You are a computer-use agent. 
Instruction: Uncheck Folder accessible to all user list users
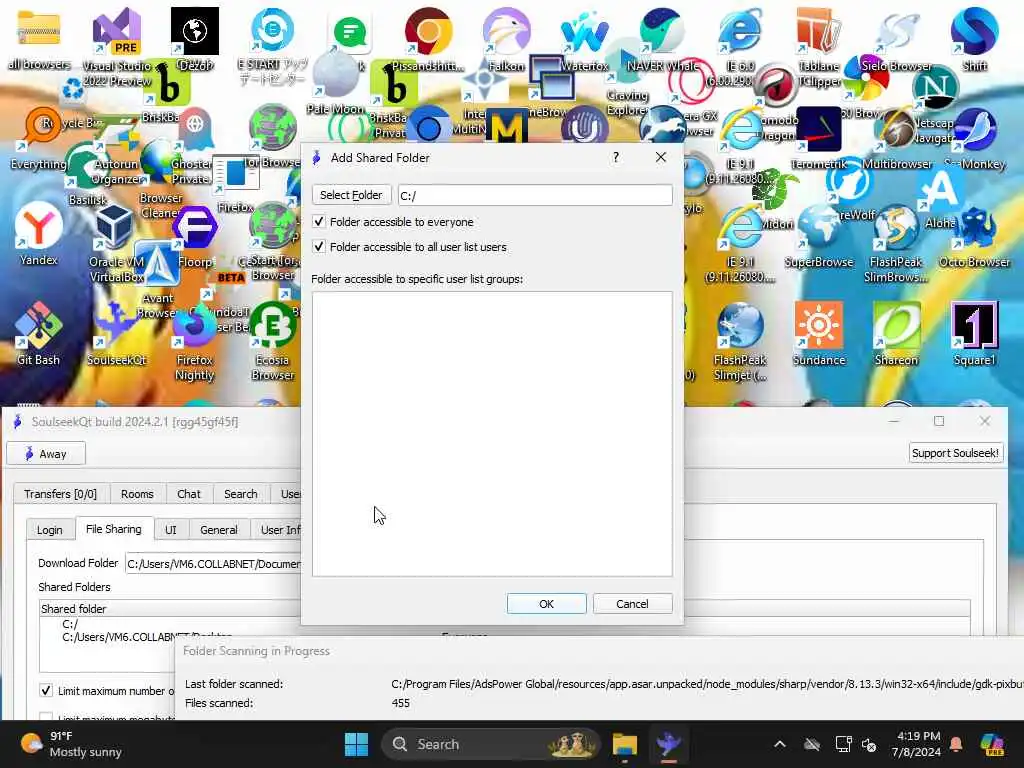coord(319,247)
